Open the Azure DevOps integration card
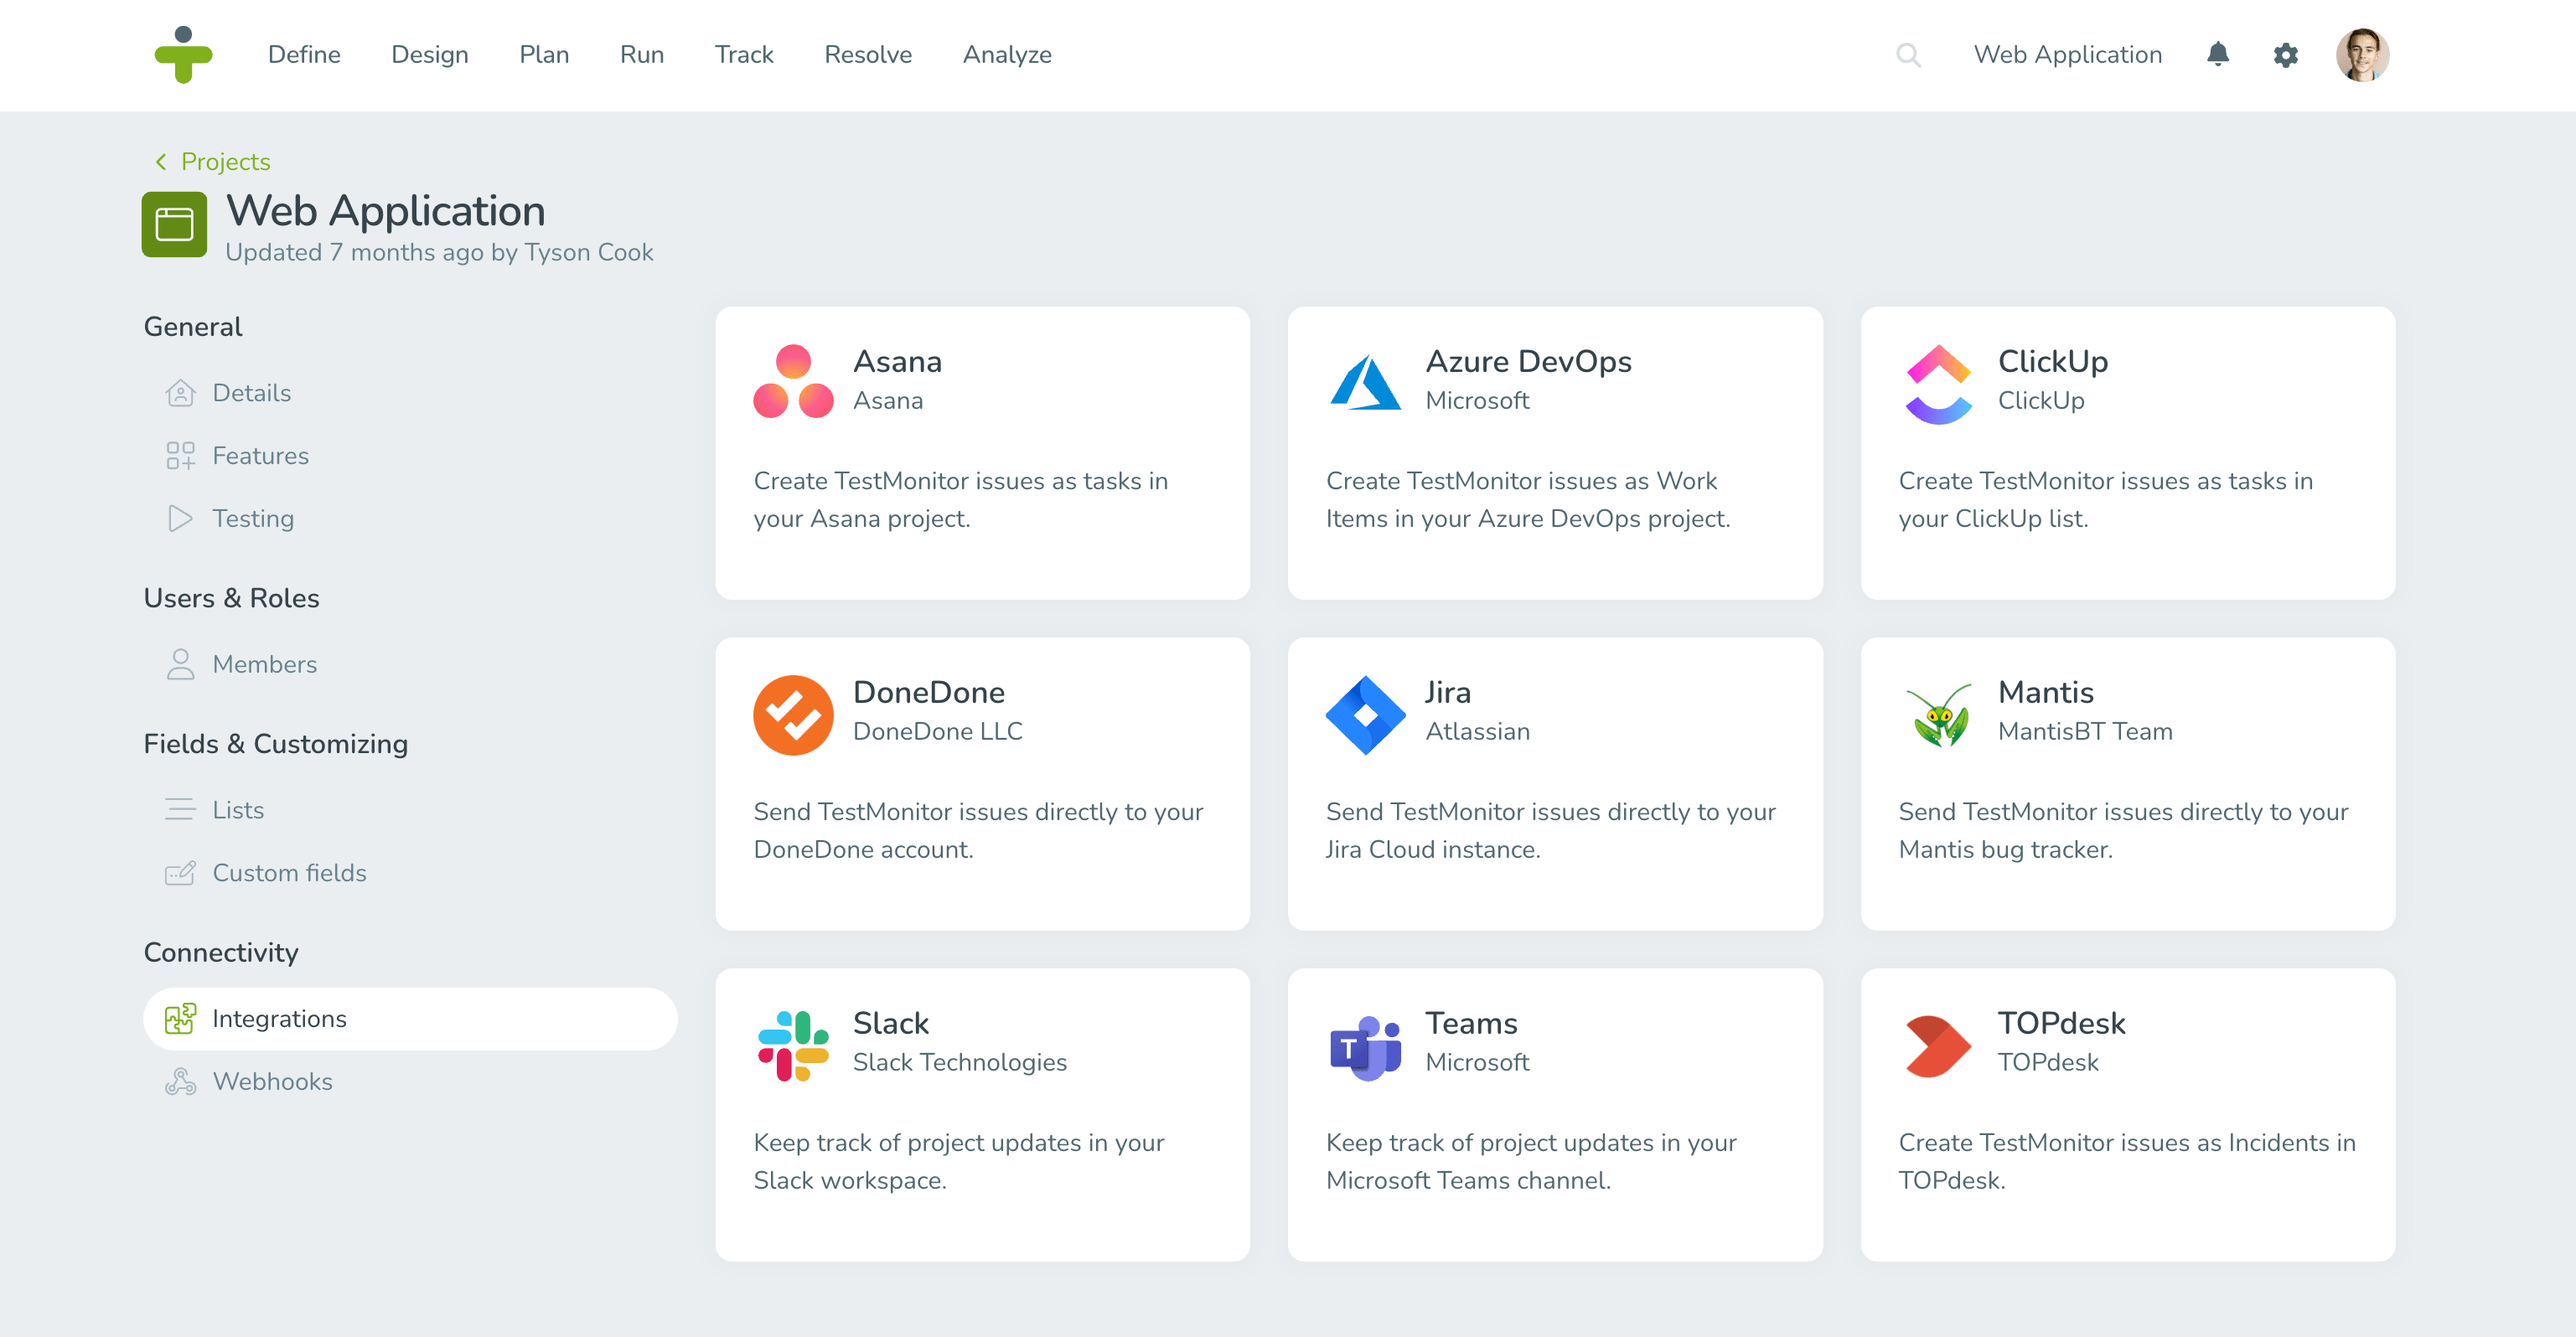Image resolution: width=2576 pixels, height=1337 pixels. click(x=1554, y=453)
